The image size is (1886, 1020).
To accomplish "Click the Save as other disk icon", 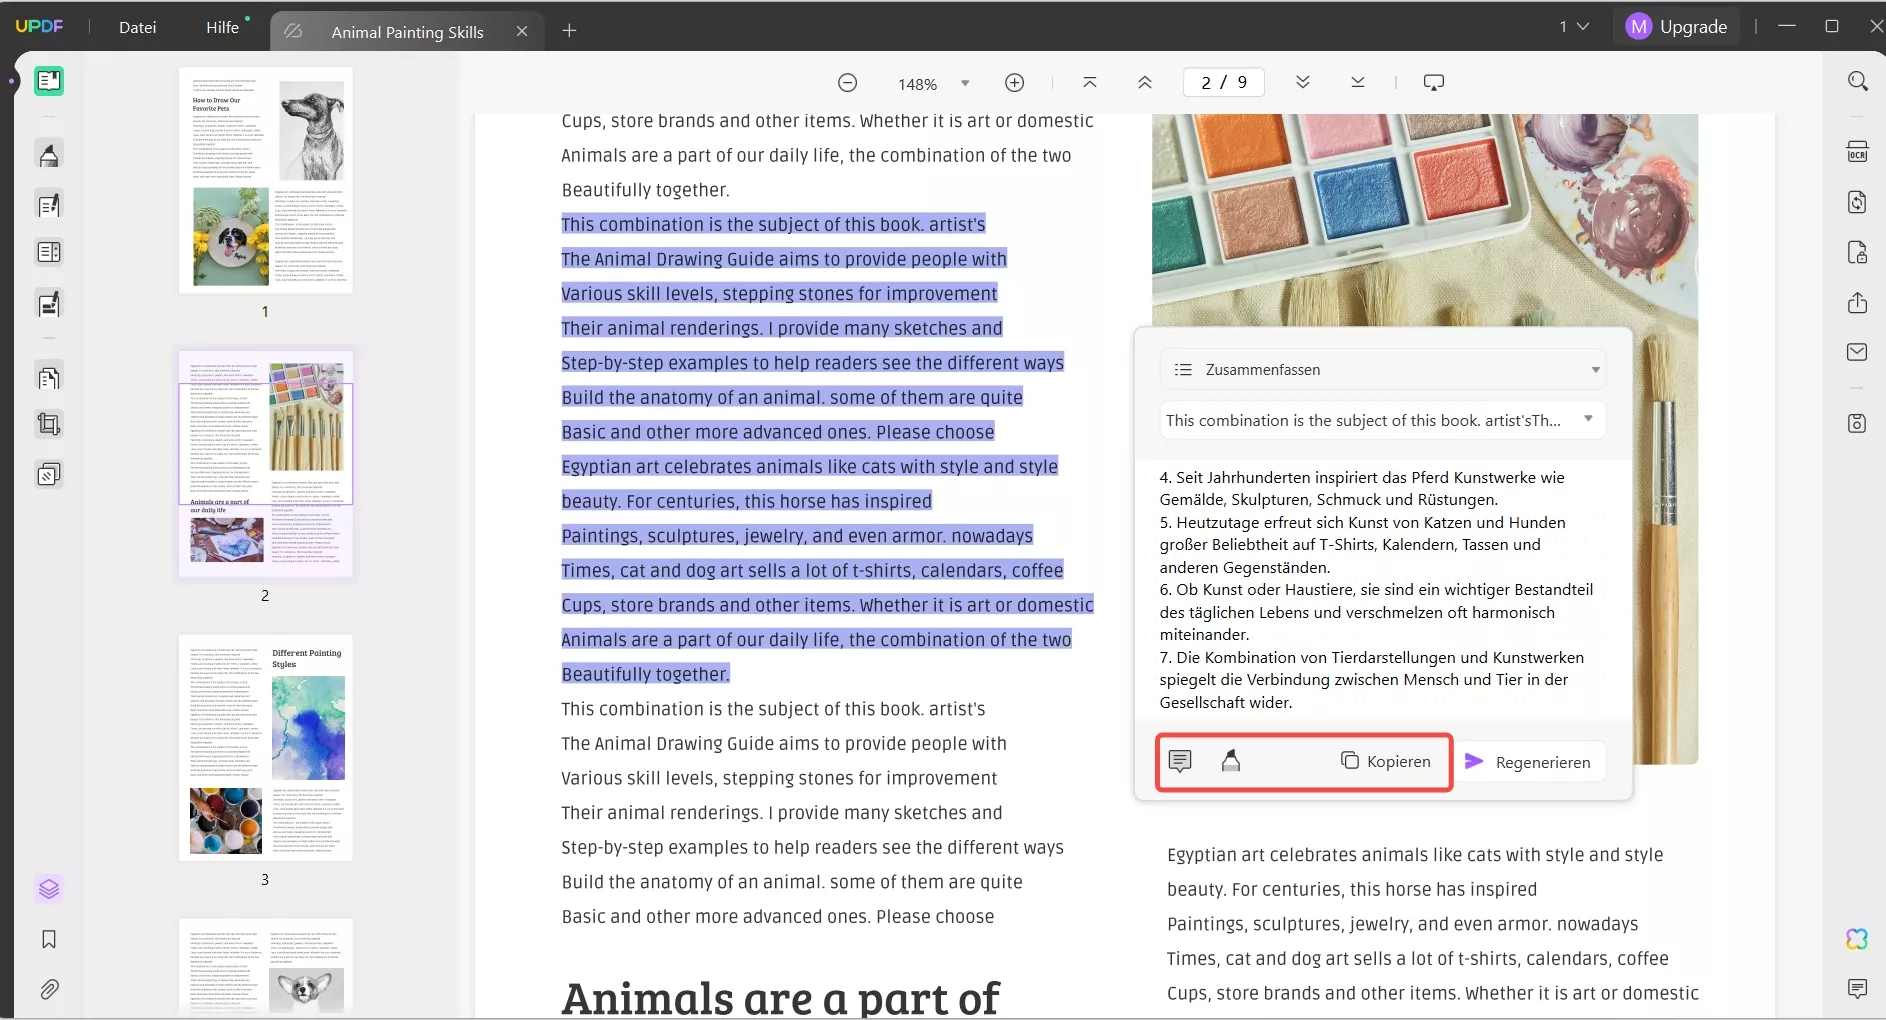I will pyautogui.click(x=1857, y=423).
